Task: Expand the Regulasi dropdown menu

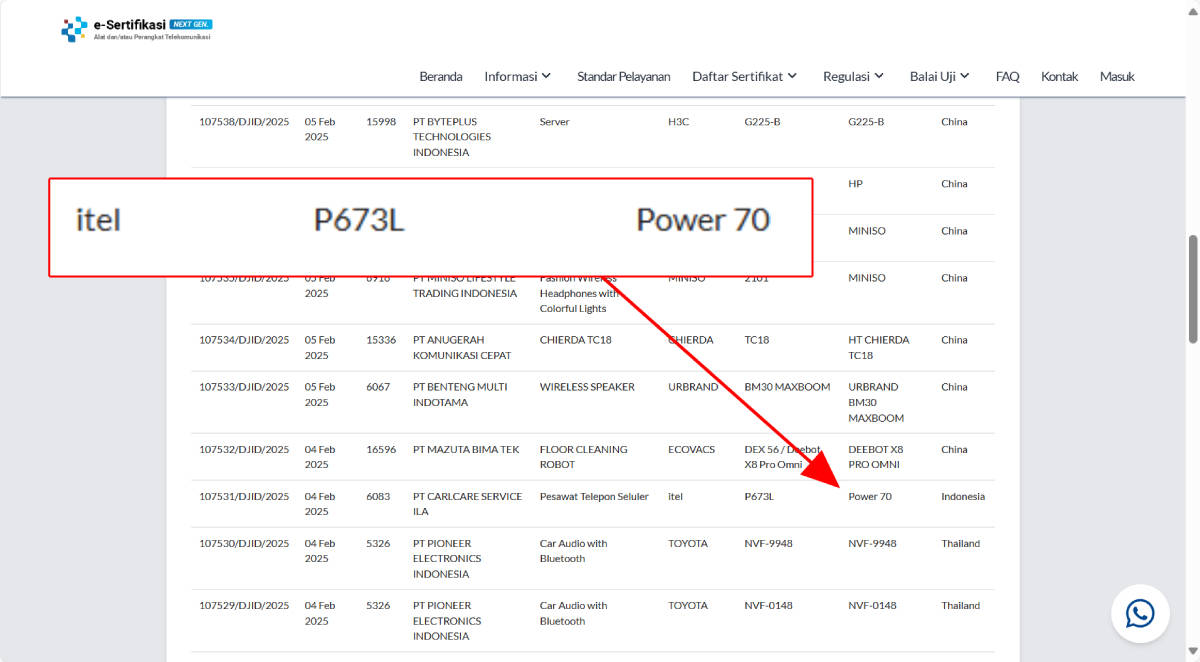Action: tap(854, 76)
